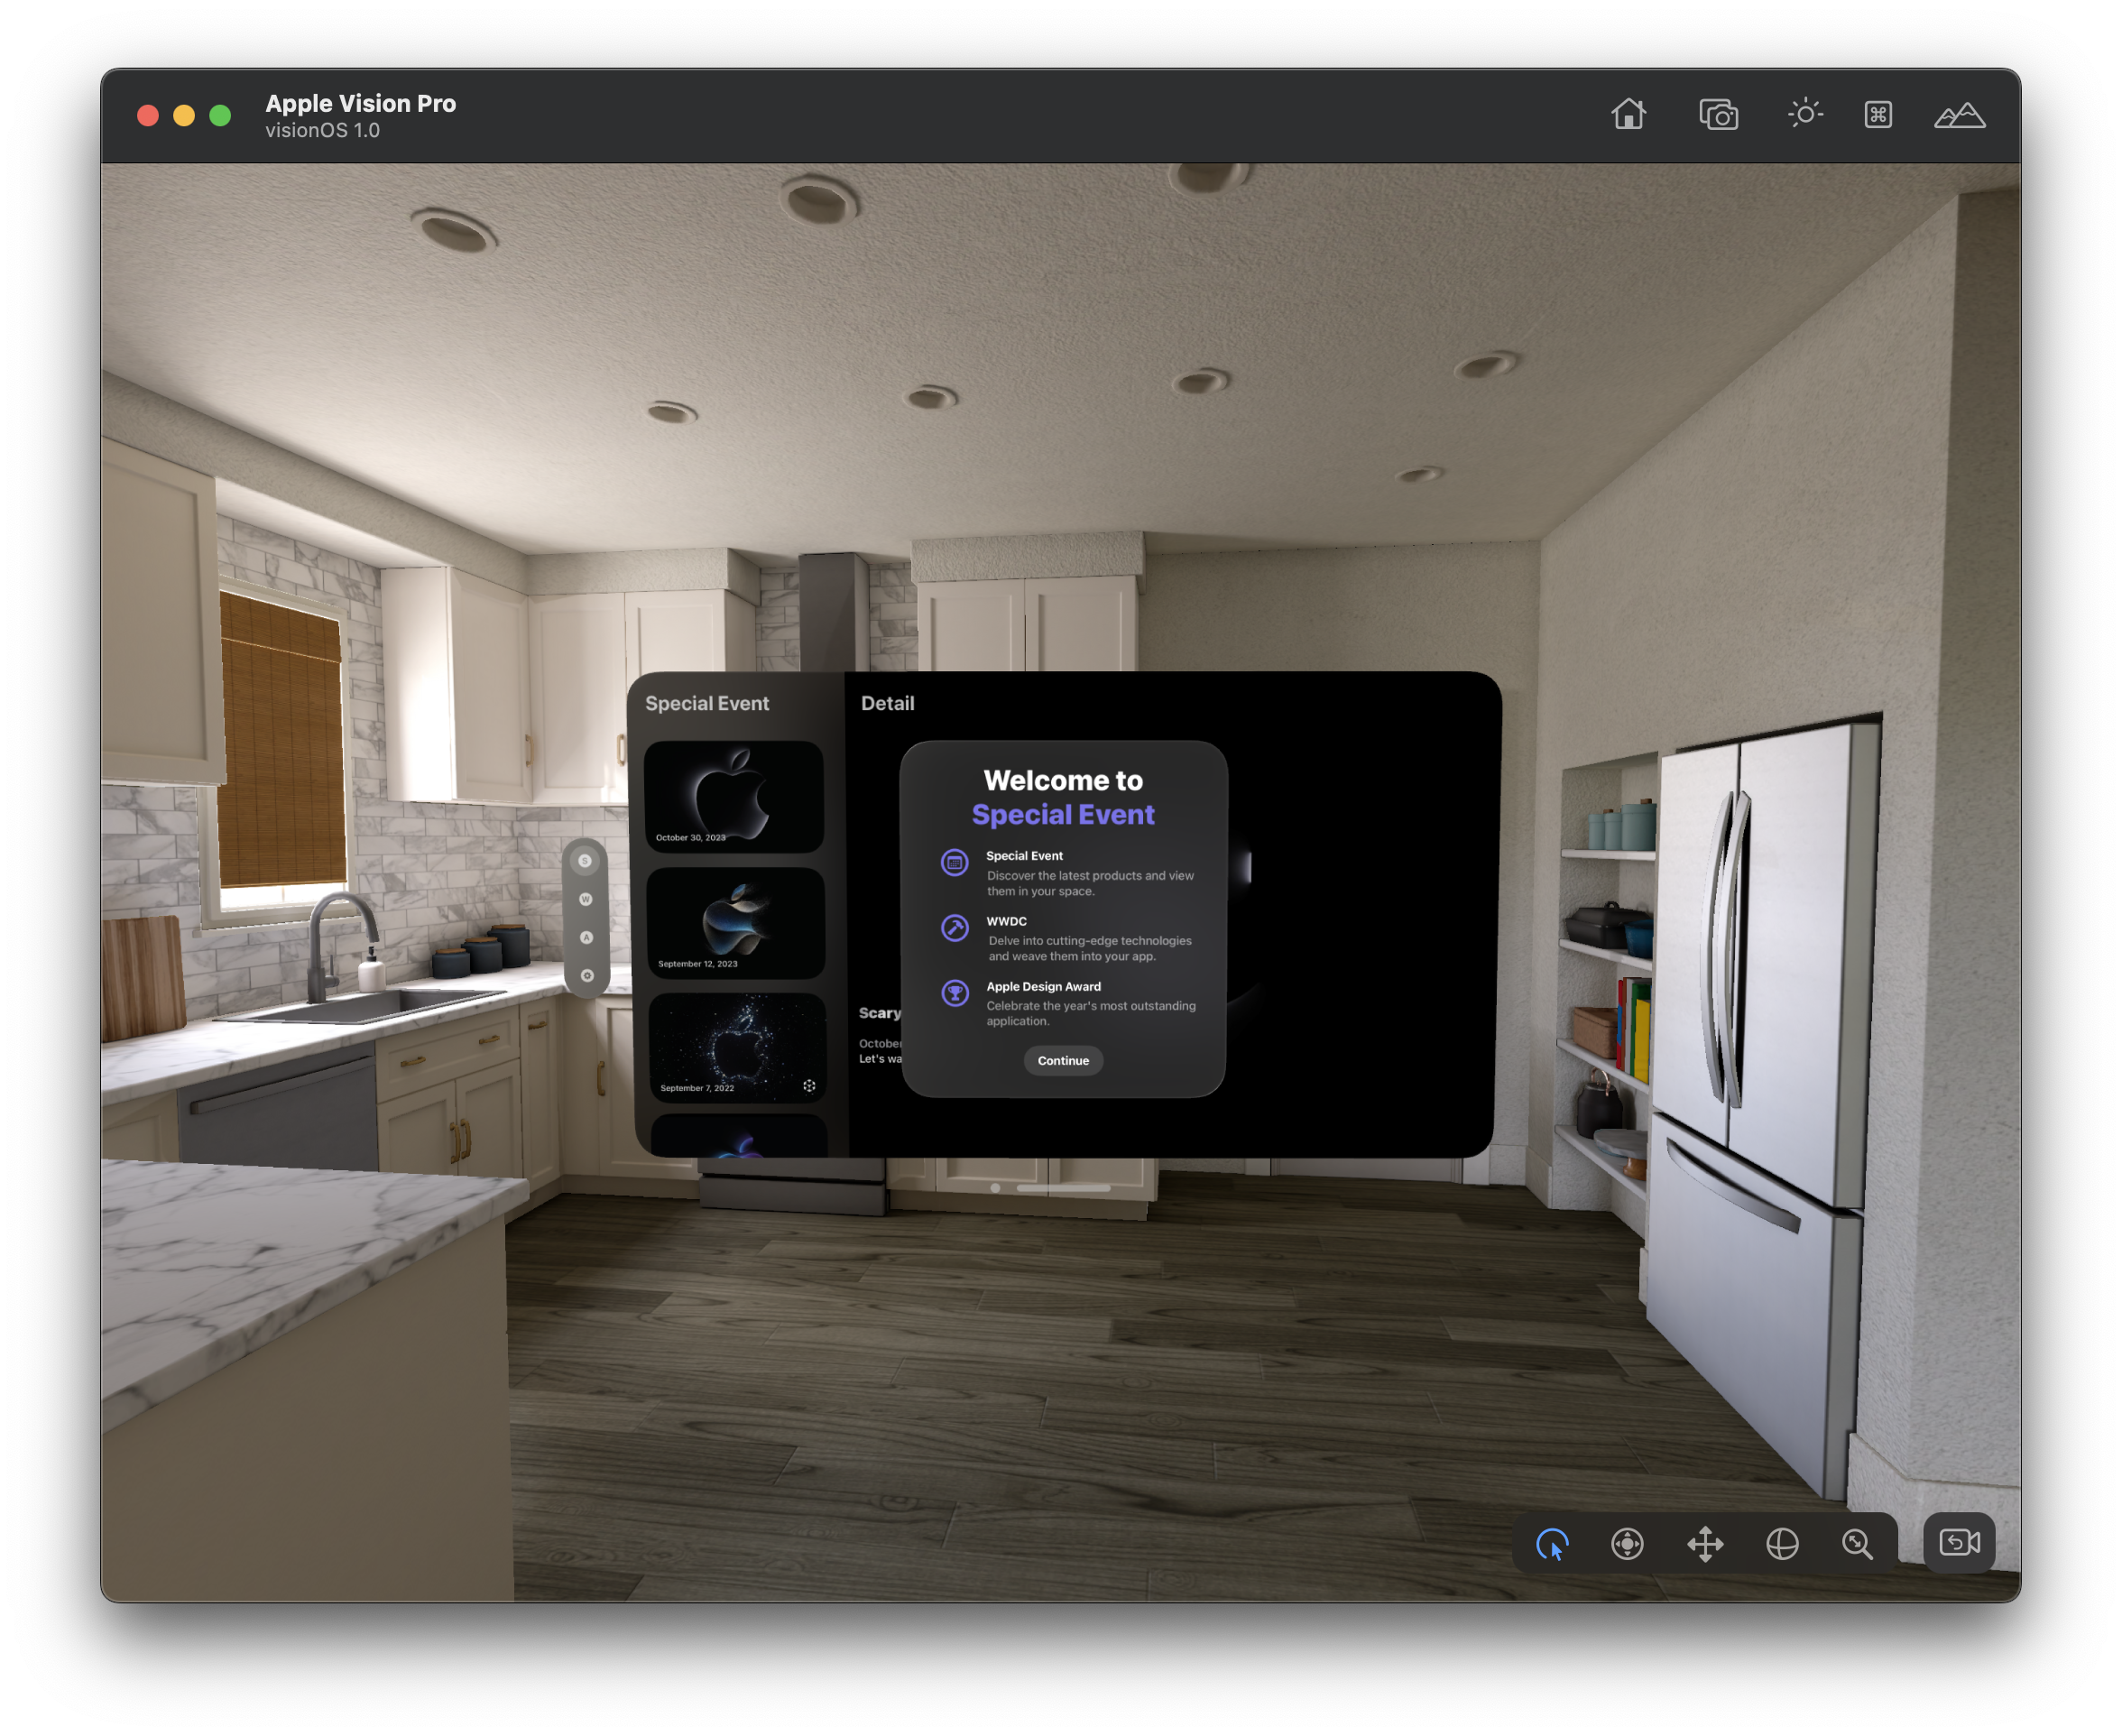Open the September 7, 2022 event thumbnail
Viewport: 2122px width, 1736px height.
[738, 1047]
